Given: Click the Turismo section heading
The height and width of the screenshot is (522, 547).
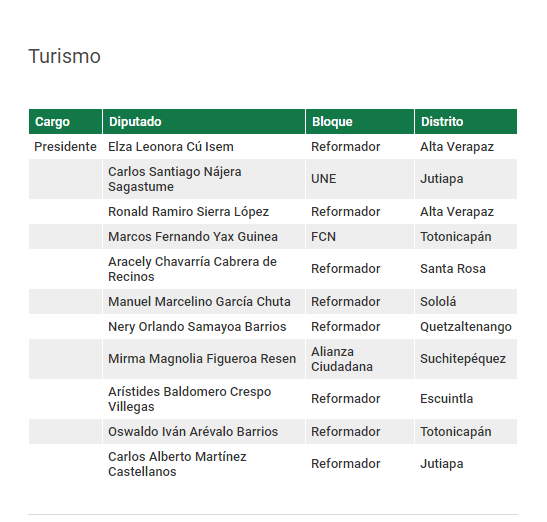Looking at the screenshot, I should click(65, 56).
